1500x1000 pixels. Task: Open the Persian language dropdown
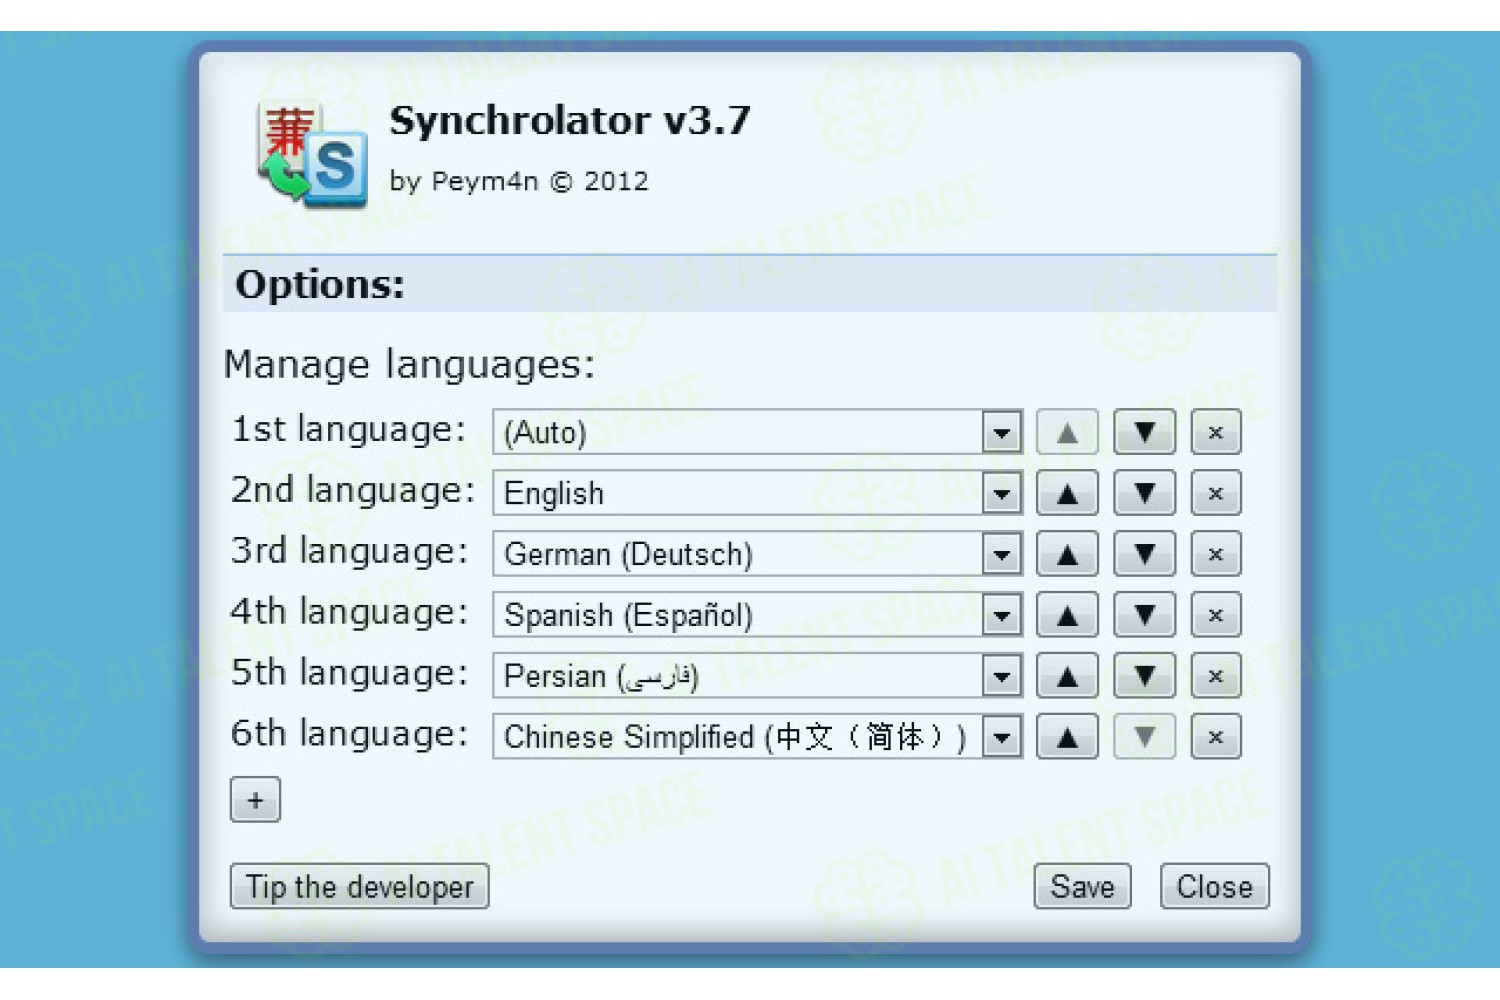(x=757, y=677)
